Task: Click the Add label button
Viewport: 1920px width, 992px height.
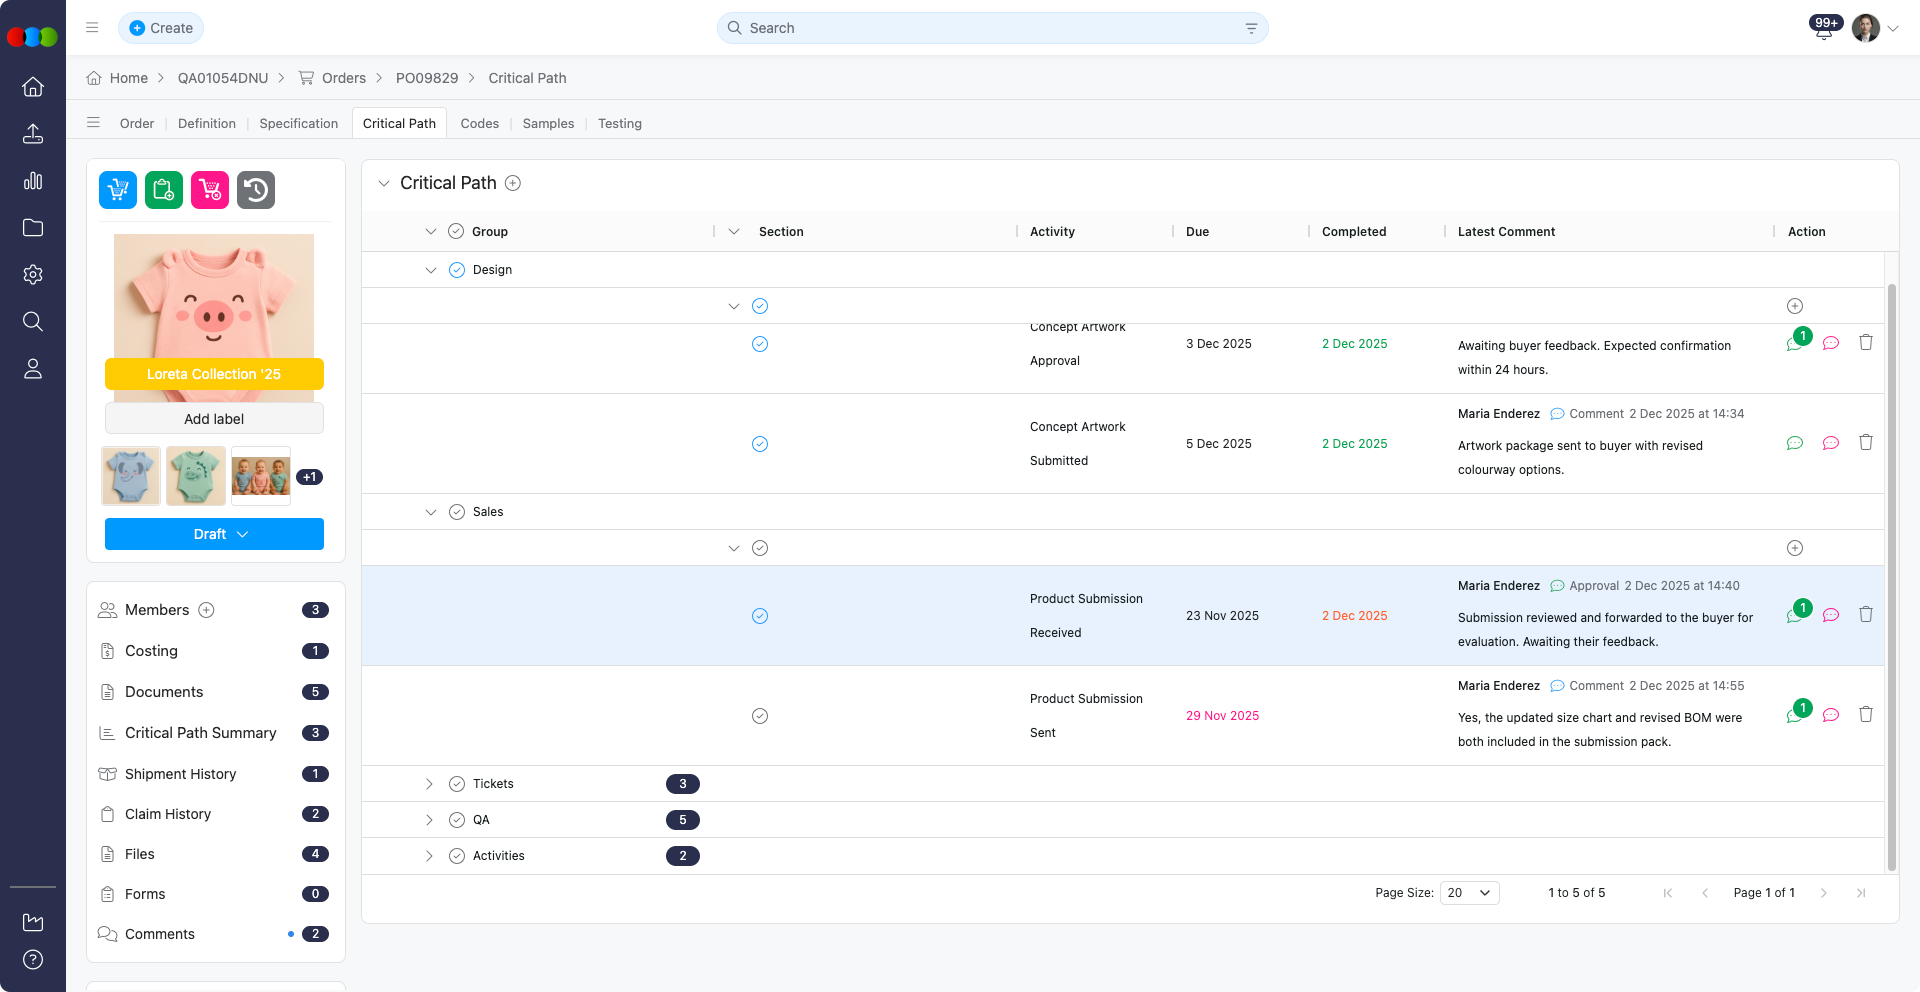Action: (x=214, y=419)
